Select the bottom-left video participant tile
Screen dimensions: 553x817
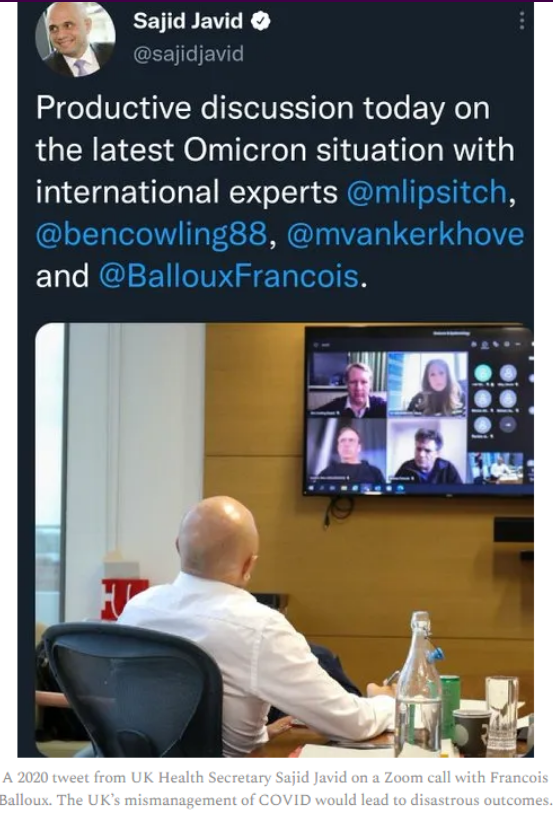347,450
